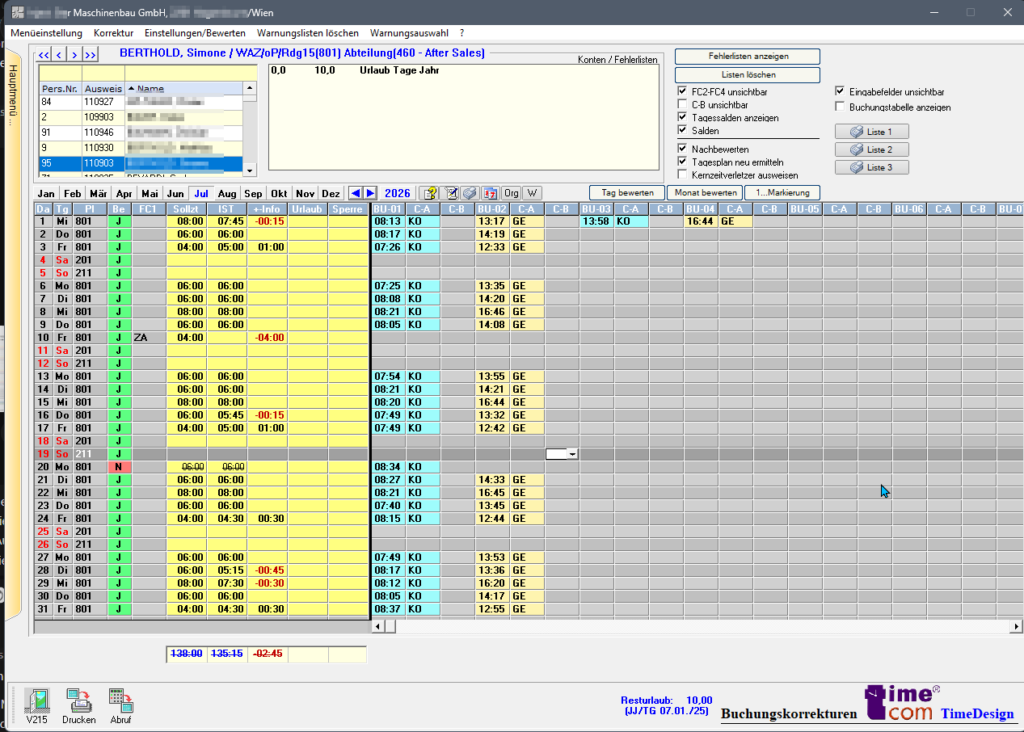This screenshot has width=1024, height=732.
Task: Go to the previous employee record (<)
Action: coord(59,55)
